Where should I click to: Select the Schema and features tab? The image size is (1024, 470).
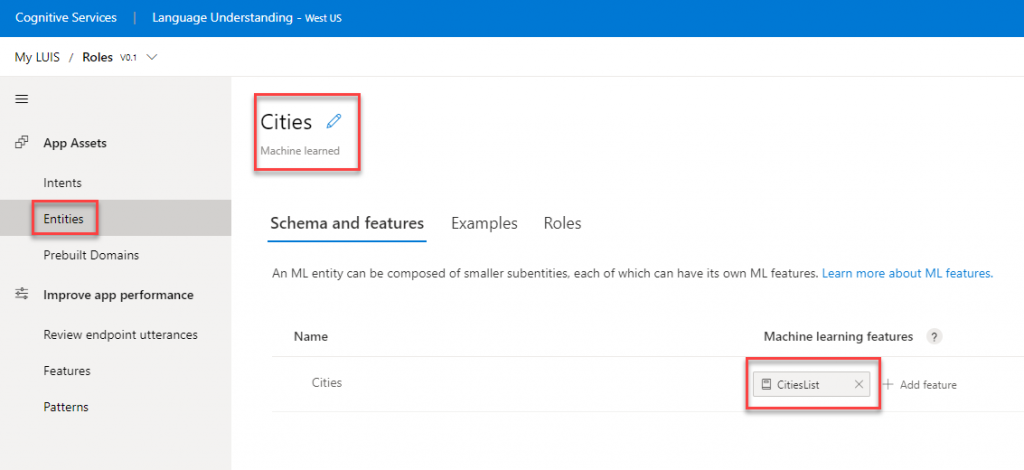pyautogui.click(x=347, y=223)
